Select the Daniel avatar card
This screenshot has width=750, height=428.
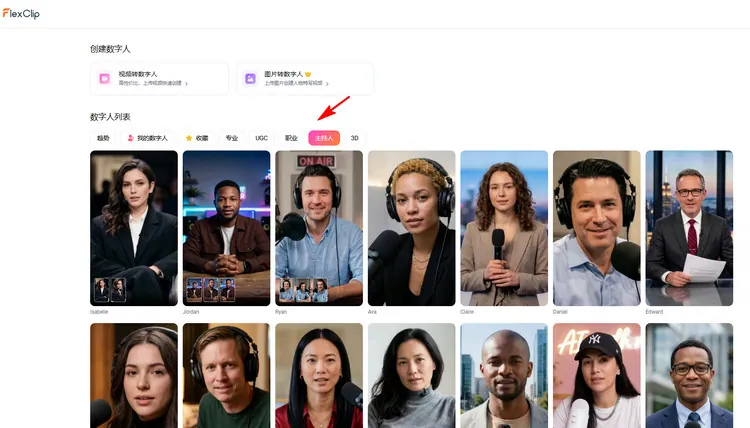coord(596,228)
